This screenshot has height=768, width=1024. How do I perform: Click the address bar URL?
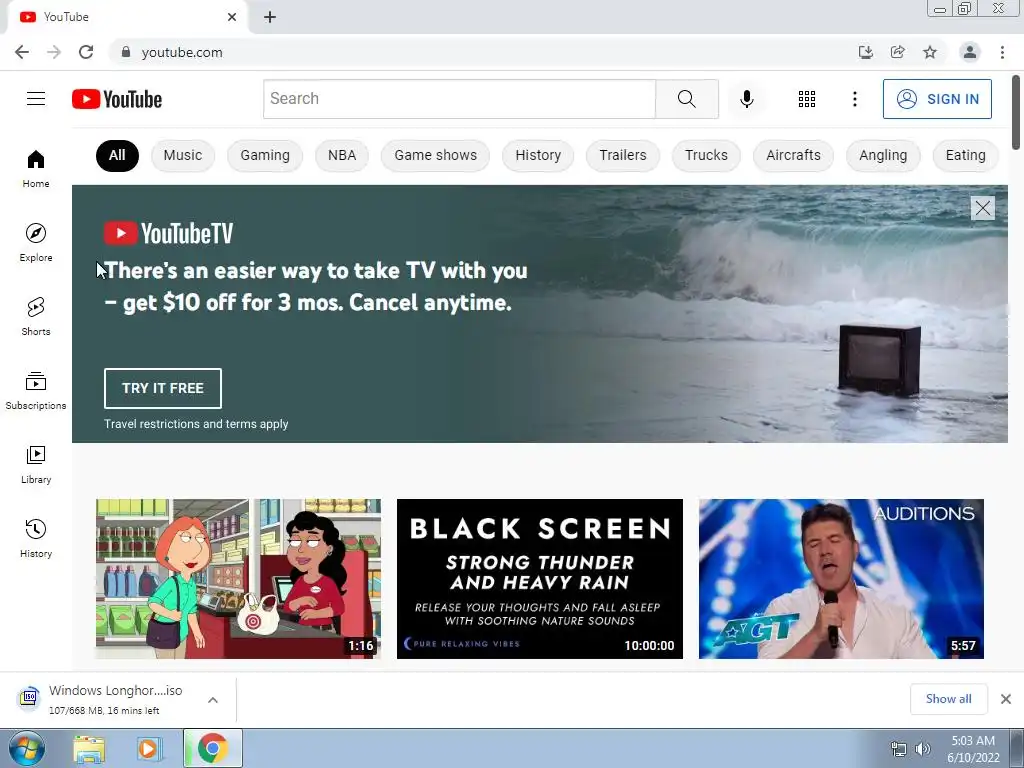[x=182, y=52]
